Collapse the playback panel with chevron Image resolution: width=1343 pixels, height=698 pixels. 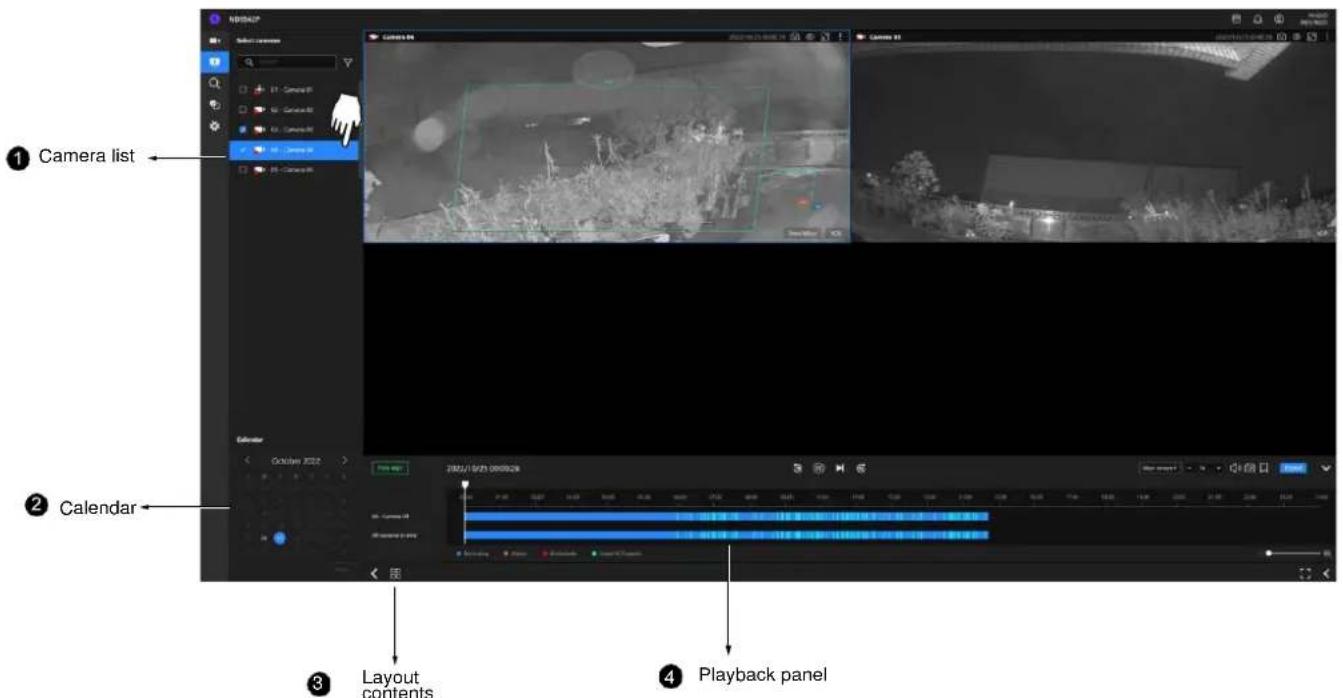pos(1327,467)
